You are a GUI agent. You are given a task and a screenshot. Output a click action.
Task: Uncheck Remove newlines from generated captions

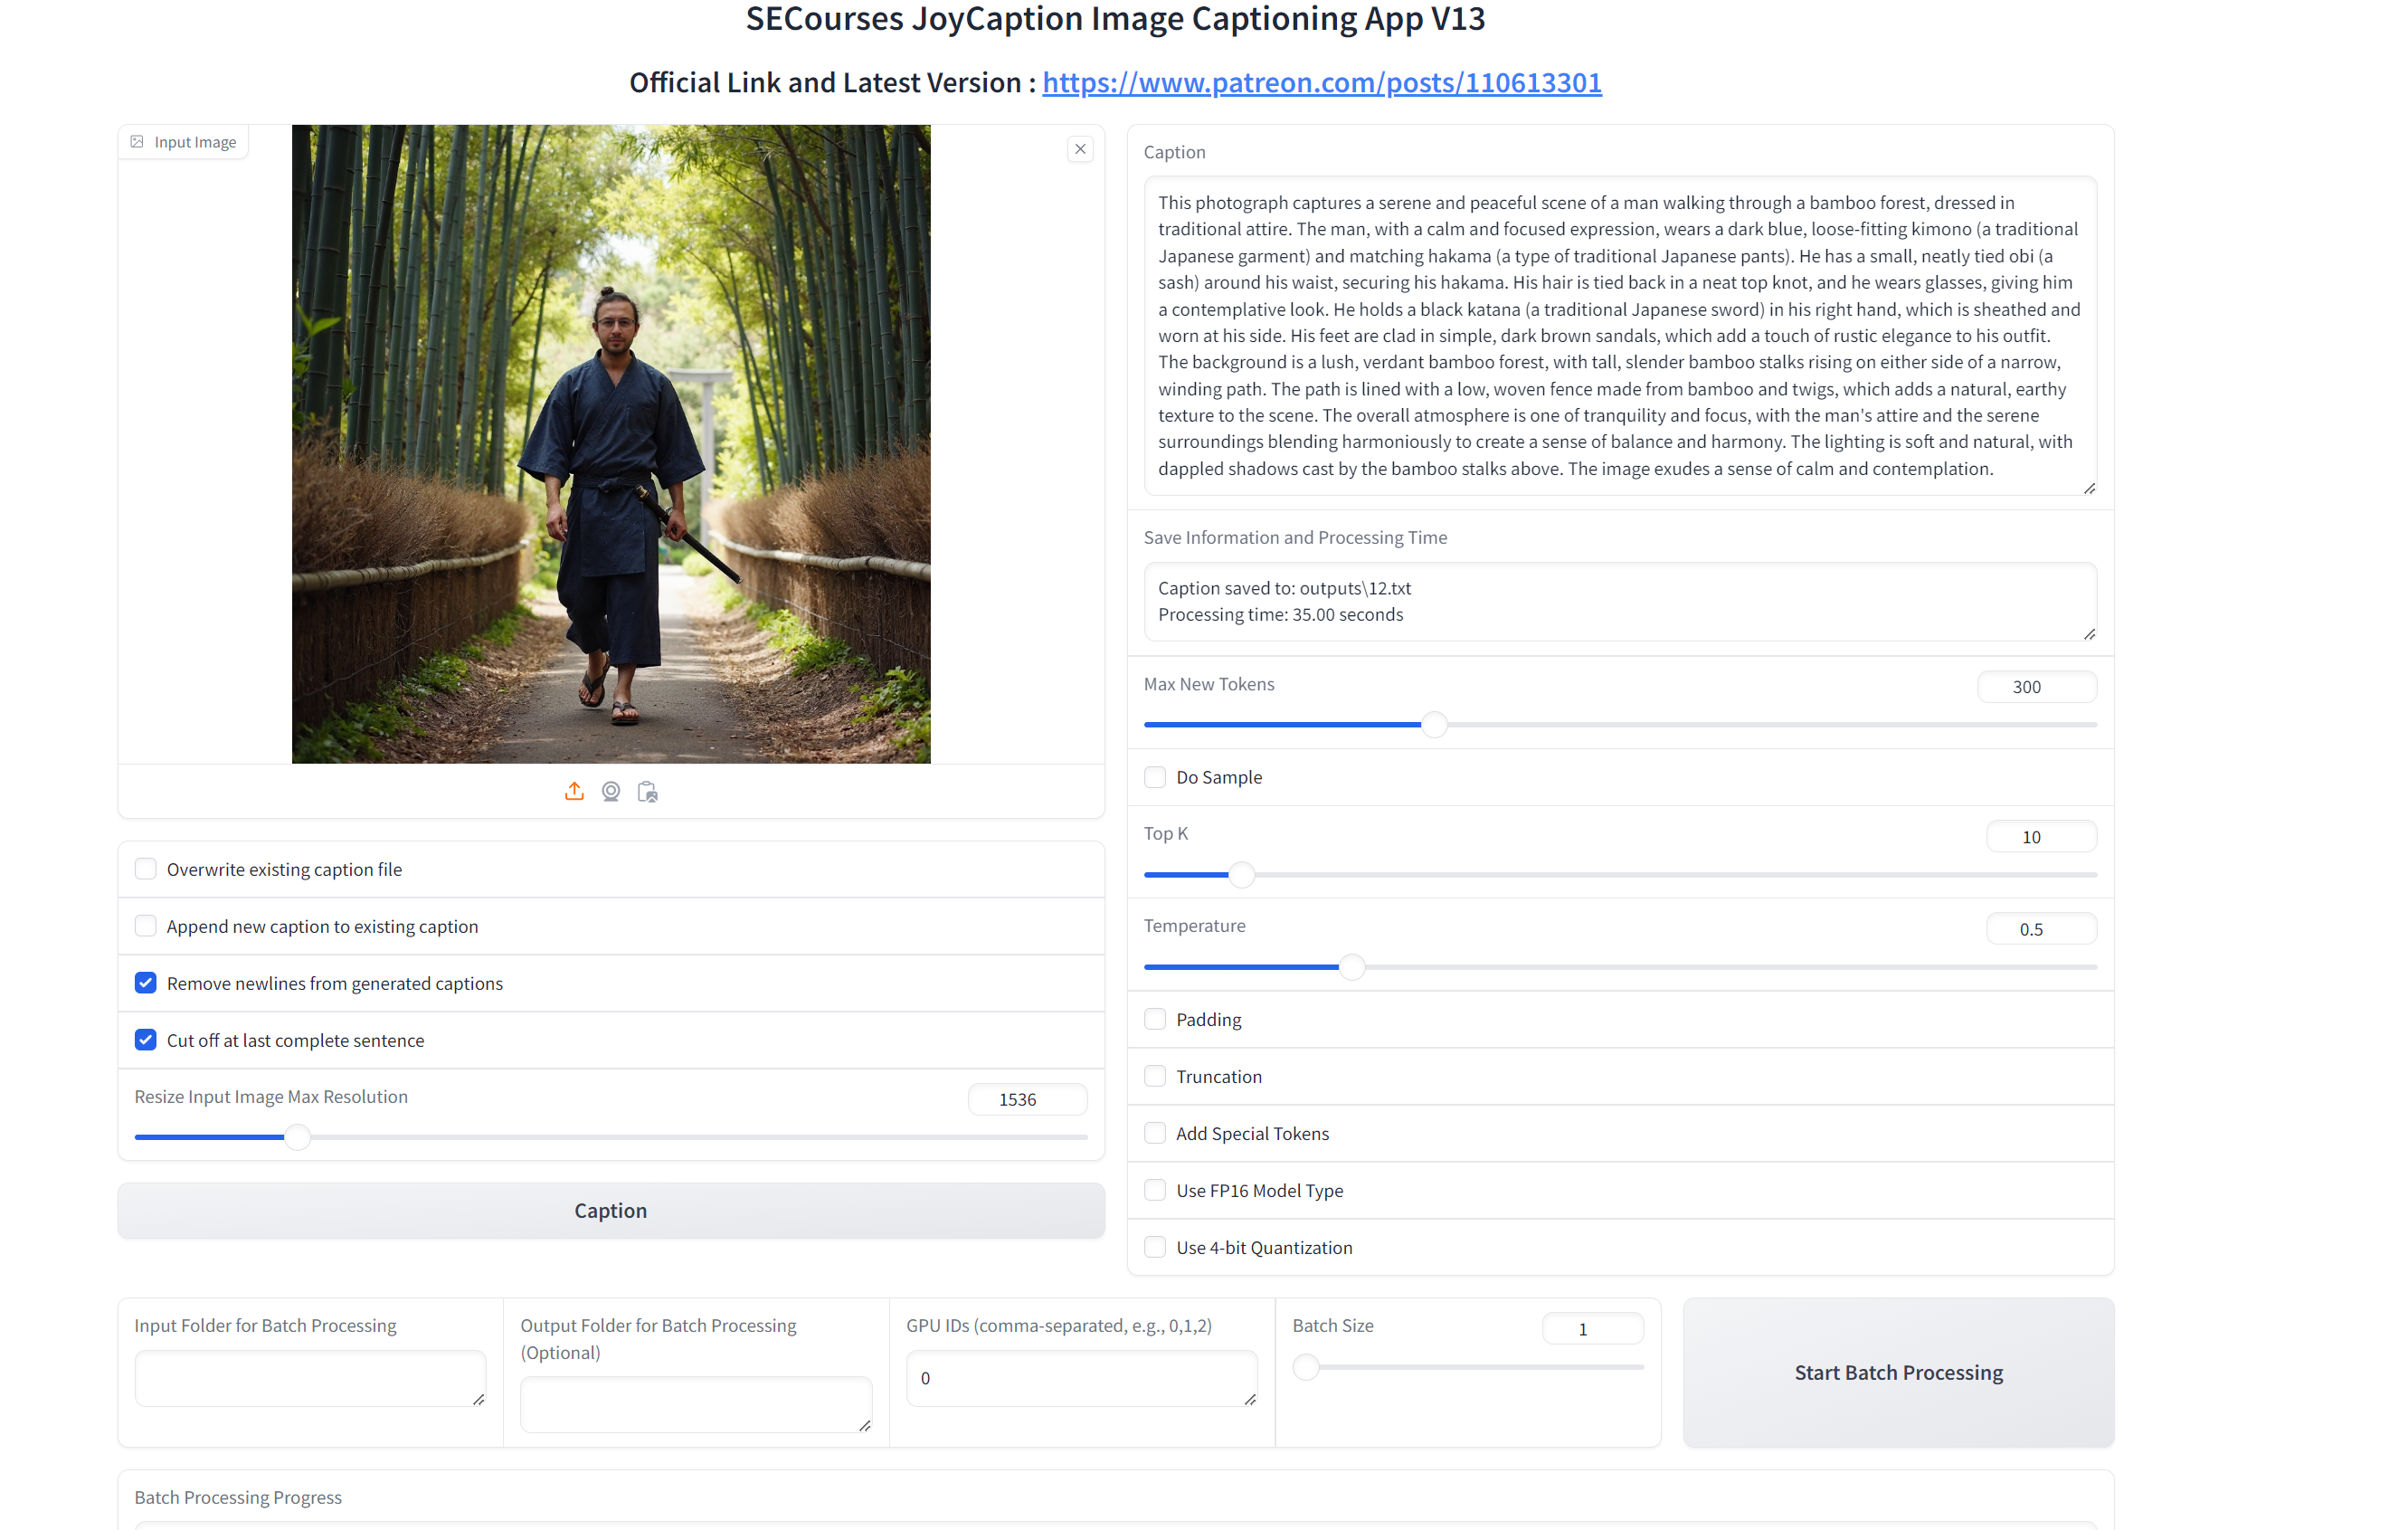(146, 983)
